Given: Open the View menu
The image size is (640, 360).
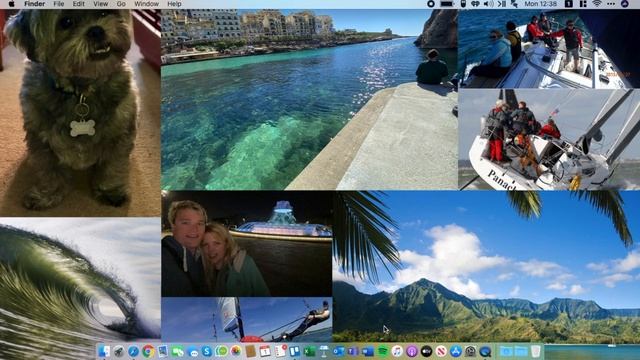Looking at the screenshot, I should click(x=100, y=4).
